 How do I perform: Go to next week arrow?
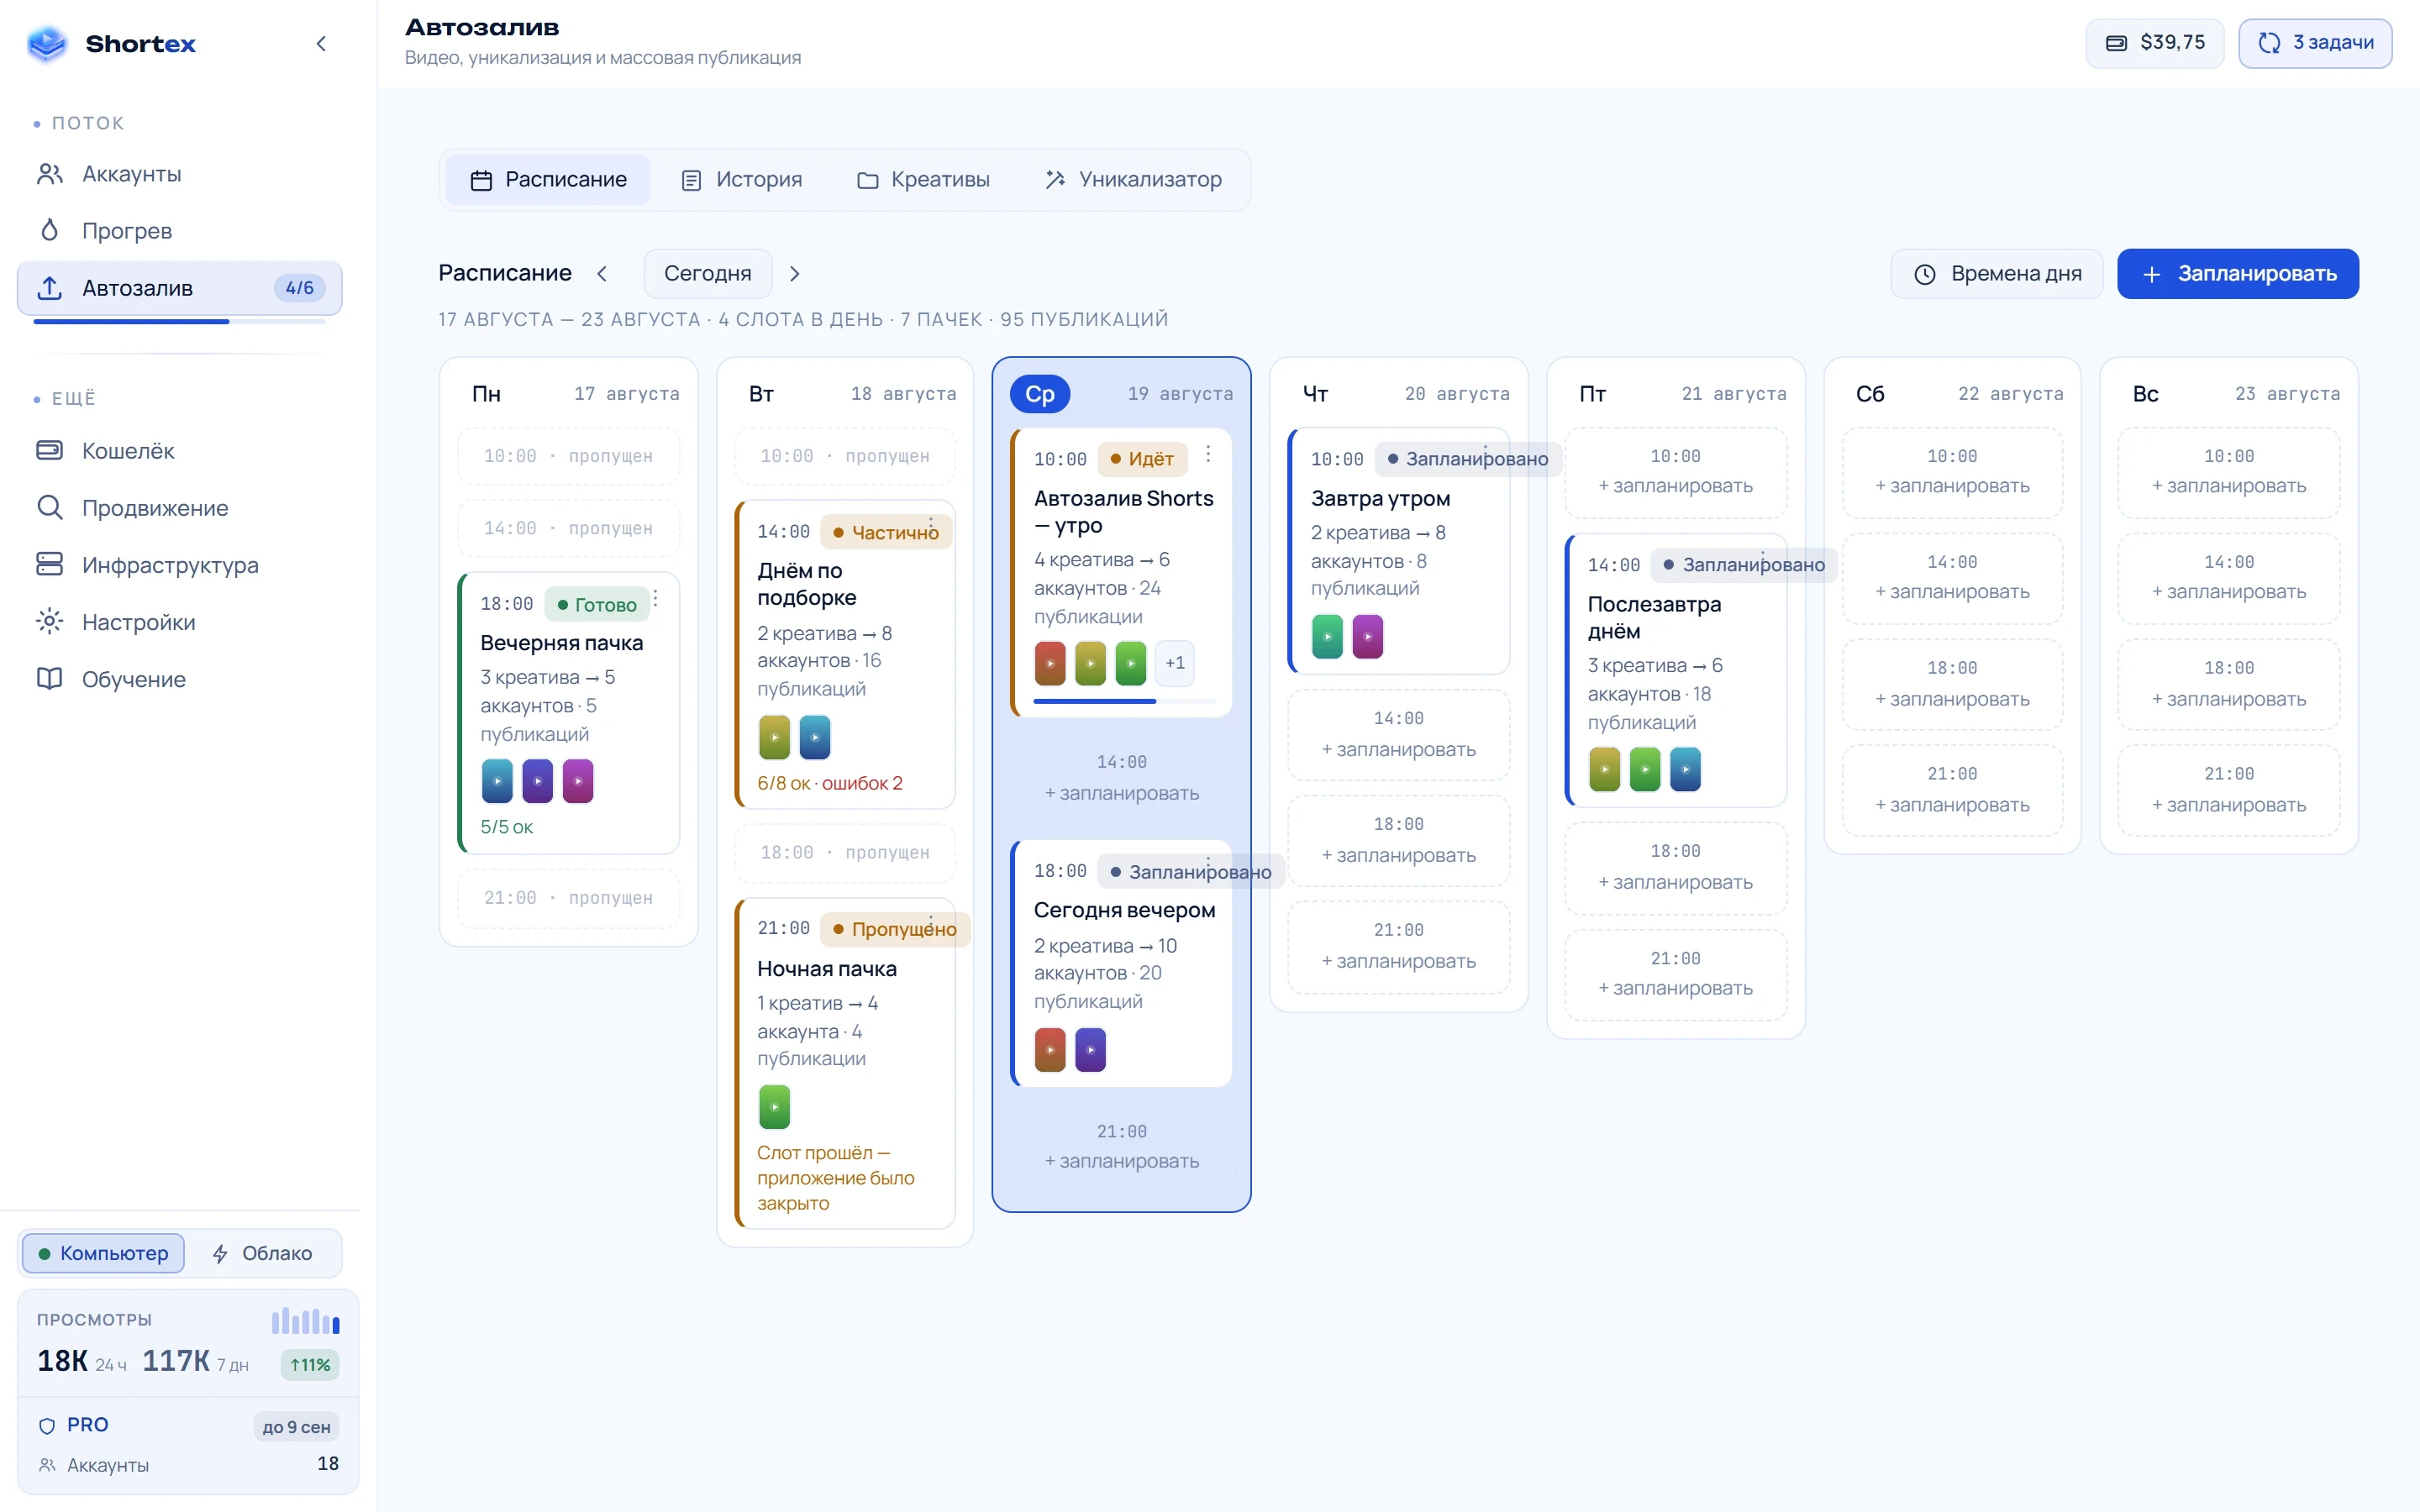795,274
